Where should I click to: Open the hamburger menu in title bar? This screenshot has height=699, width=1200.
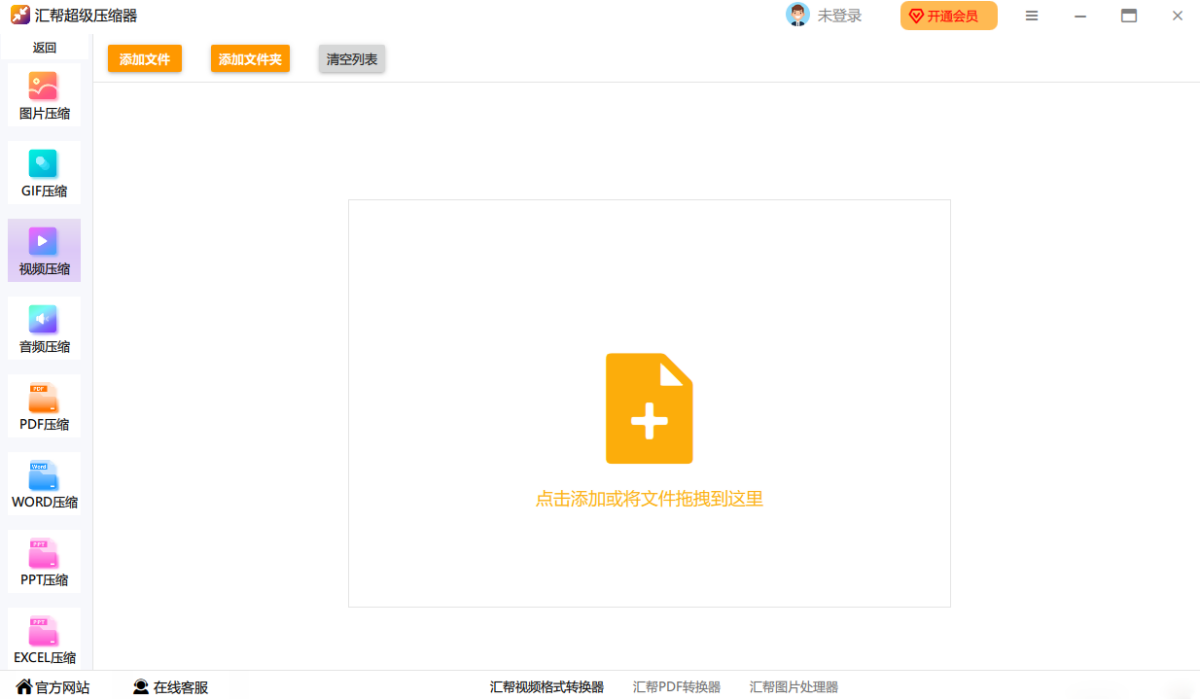[1032, 16]
